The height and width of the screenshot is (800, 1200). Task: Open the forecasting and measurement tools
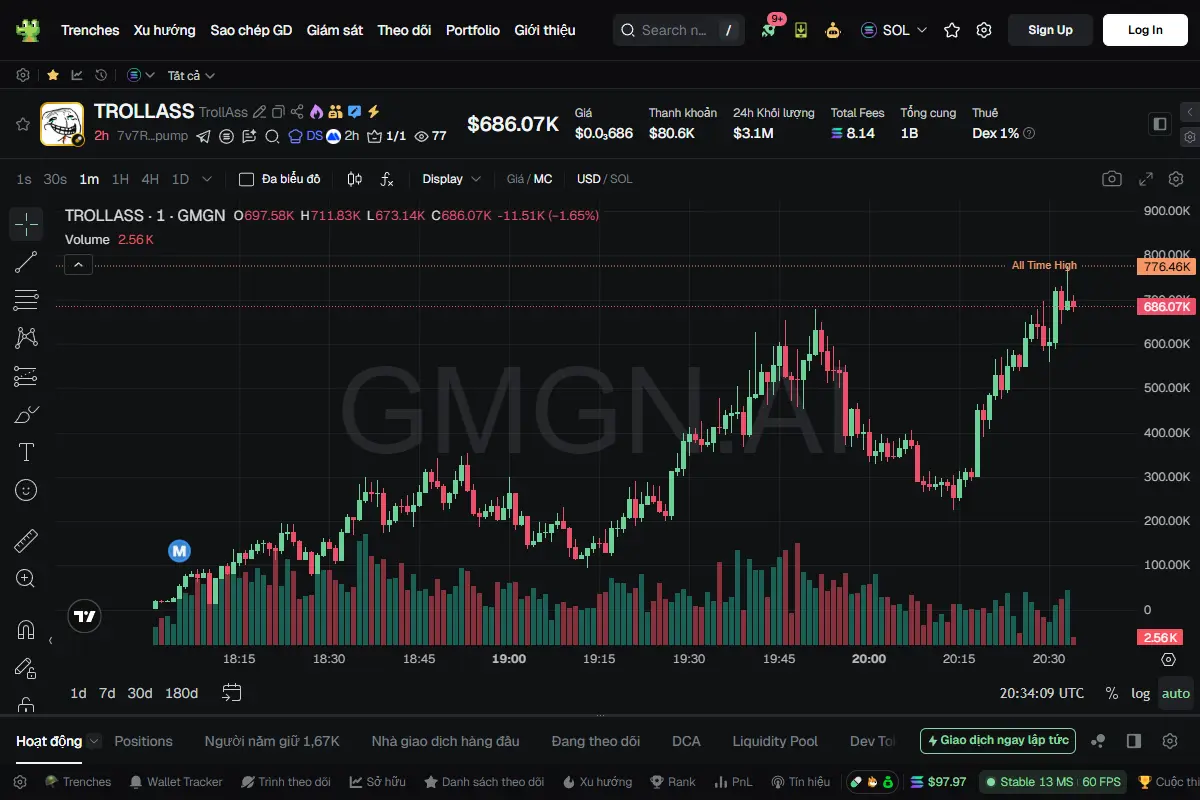pos(26,376)
